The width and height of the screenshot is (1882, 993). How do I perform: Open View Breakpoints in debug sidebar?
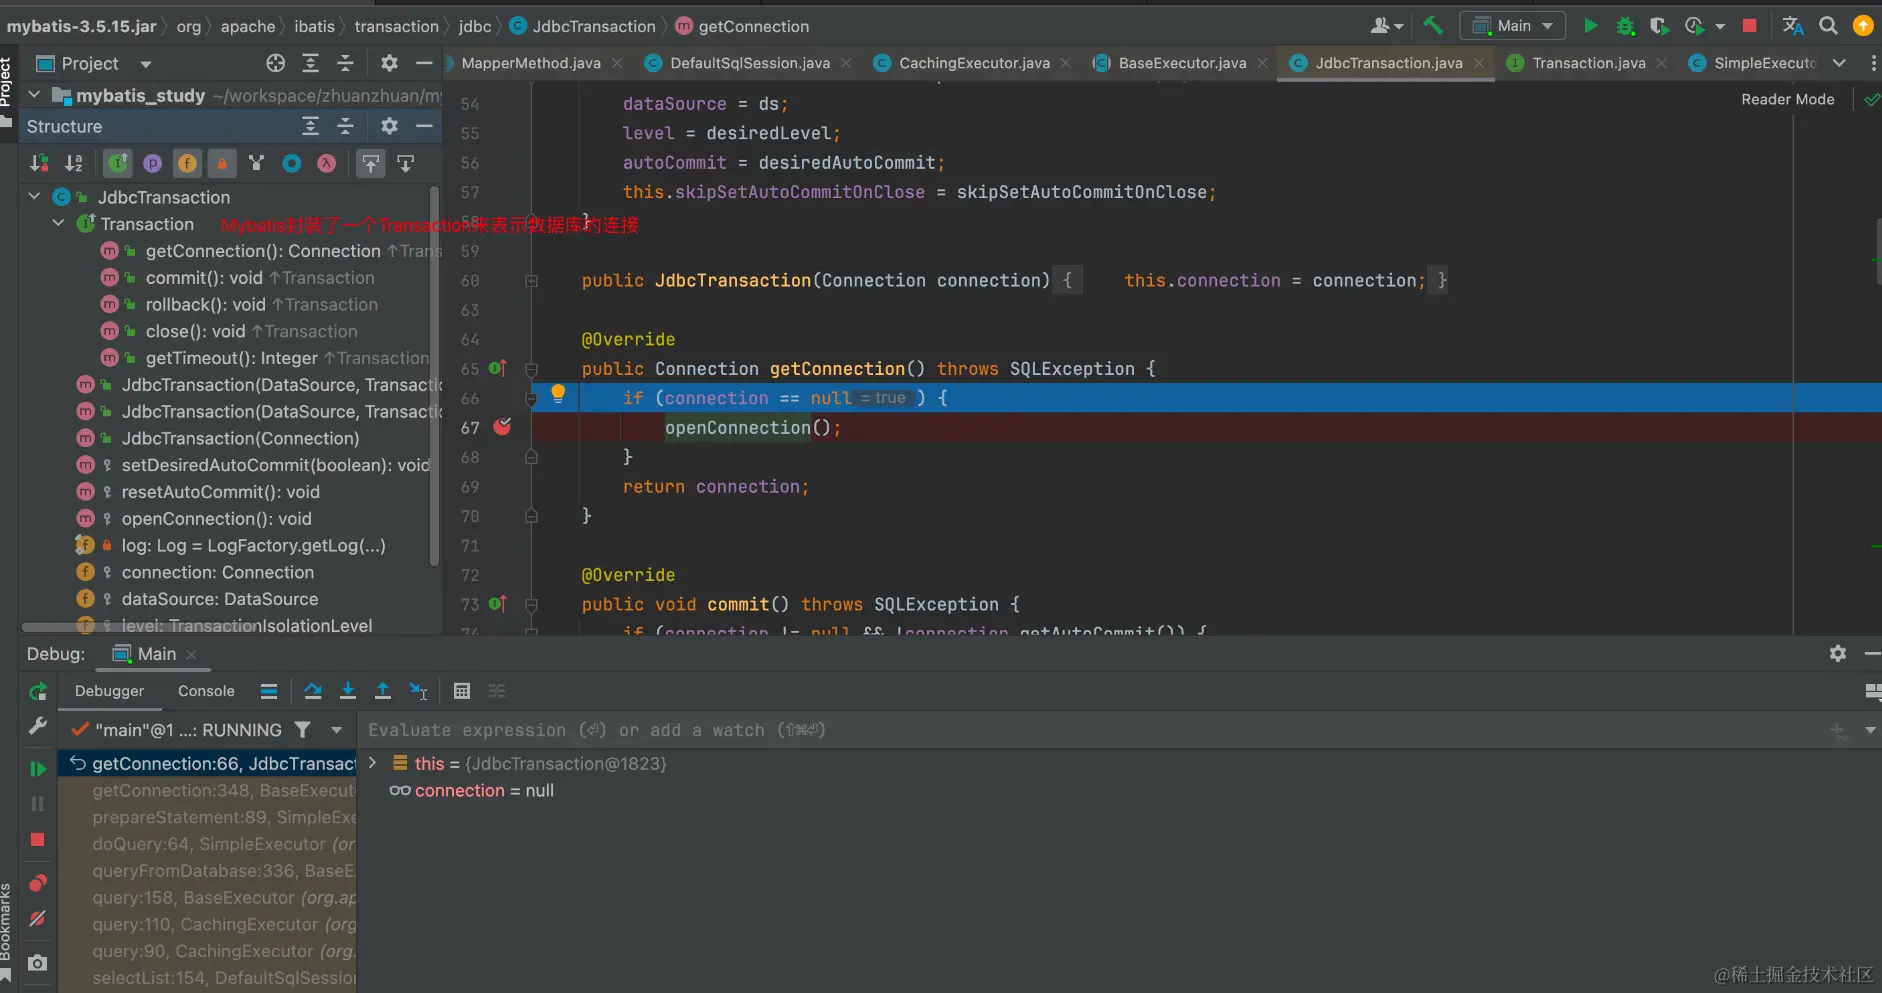[x=38, y=883]
